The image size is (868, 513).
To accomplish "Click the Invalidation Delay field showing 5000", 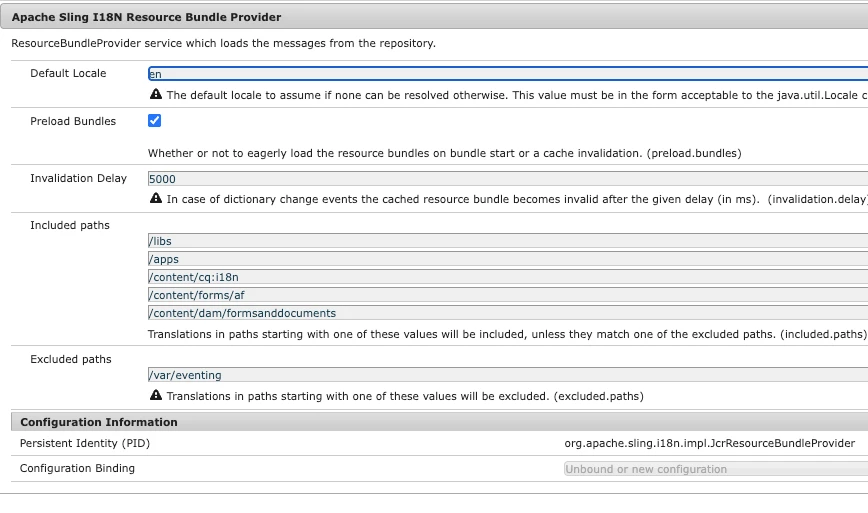I will [x=508, y=179].
